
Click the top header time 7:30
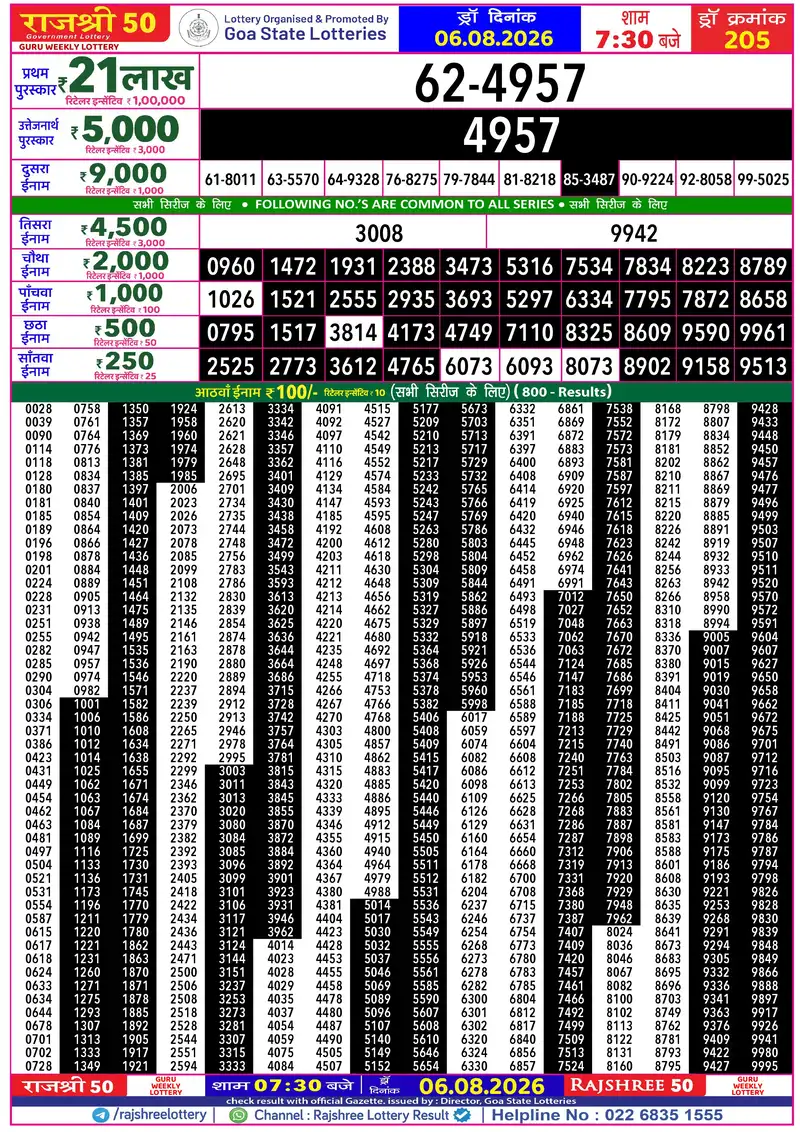[624, 39]
